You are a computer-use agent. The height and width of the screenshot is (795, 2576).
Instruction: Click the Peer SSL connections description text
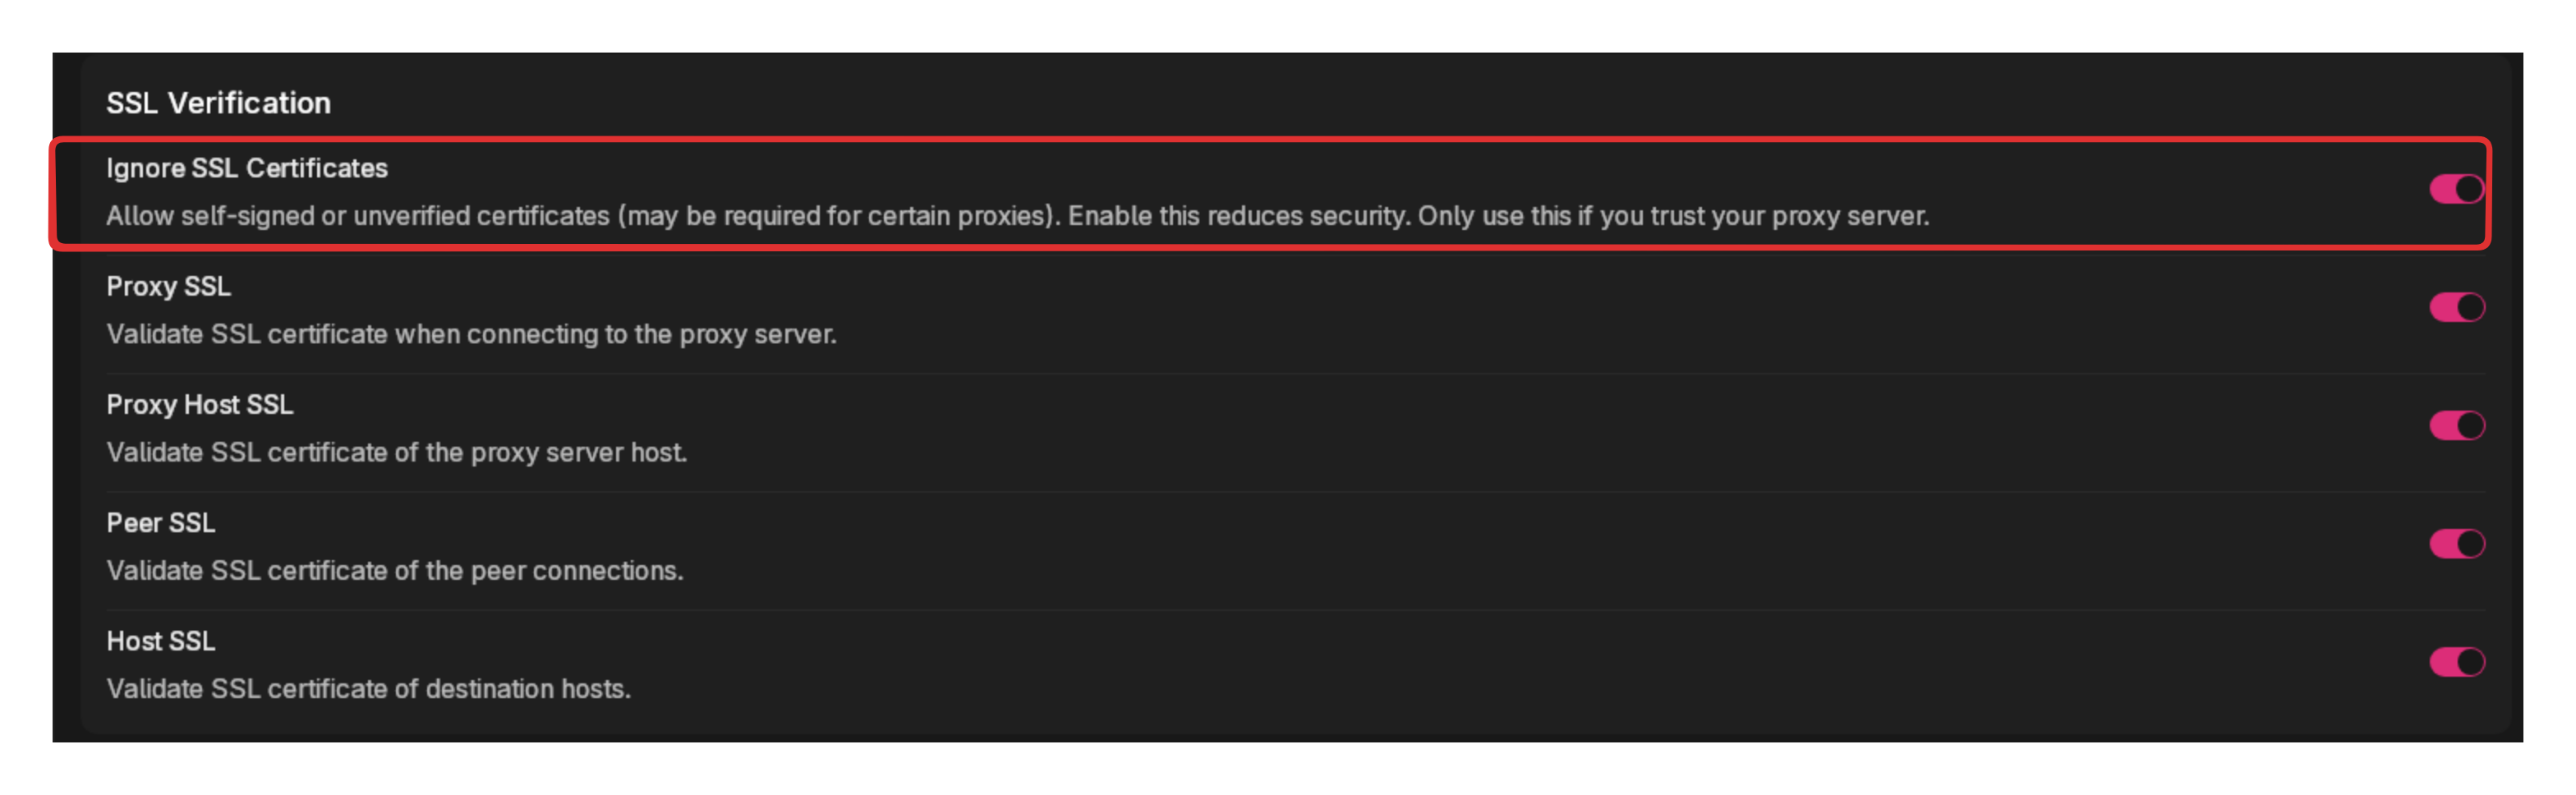[x=395, y=570]
